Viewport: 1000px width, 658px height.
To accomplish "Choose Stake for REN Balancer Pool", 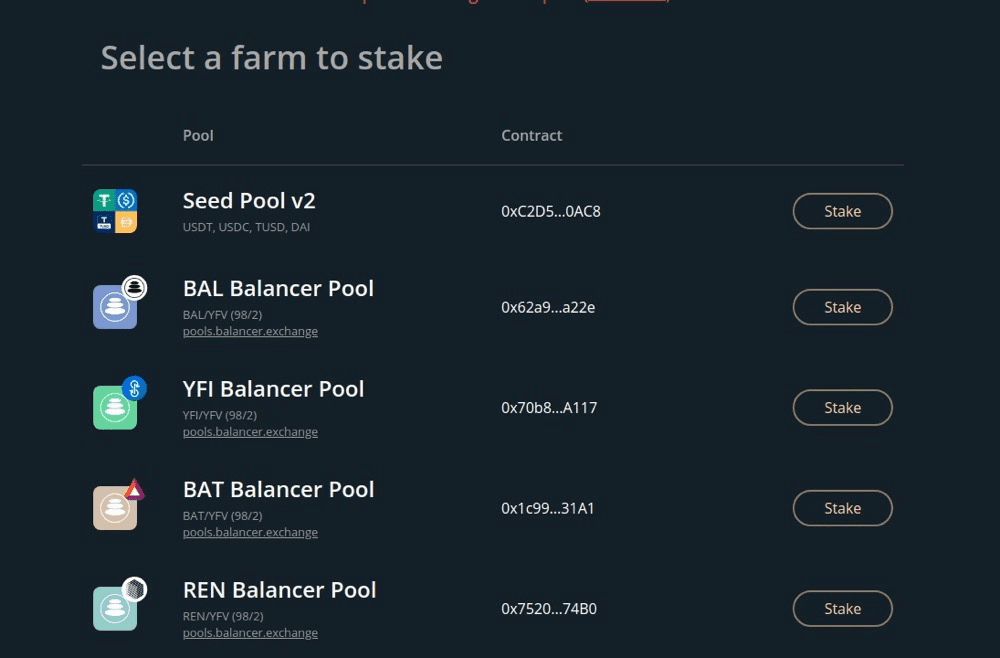I will pos(842,609).
